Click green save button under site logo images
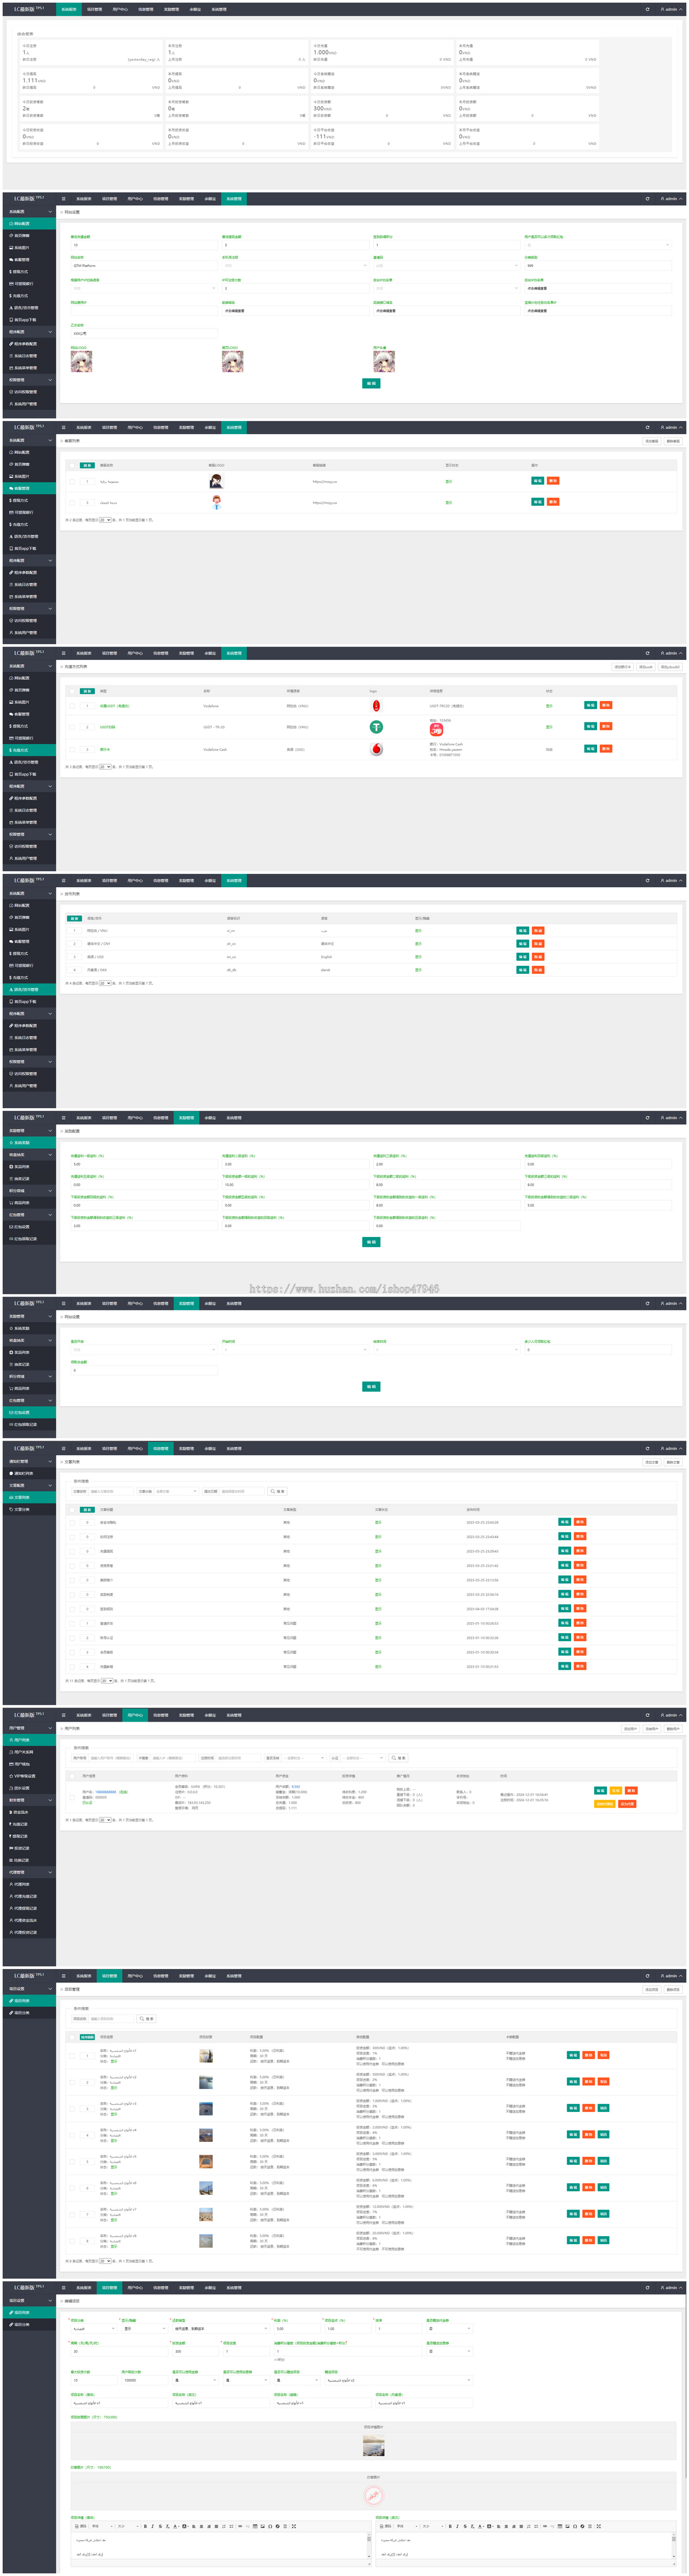Viewport: 689px width, 2576px height. [x=370, y=383]
